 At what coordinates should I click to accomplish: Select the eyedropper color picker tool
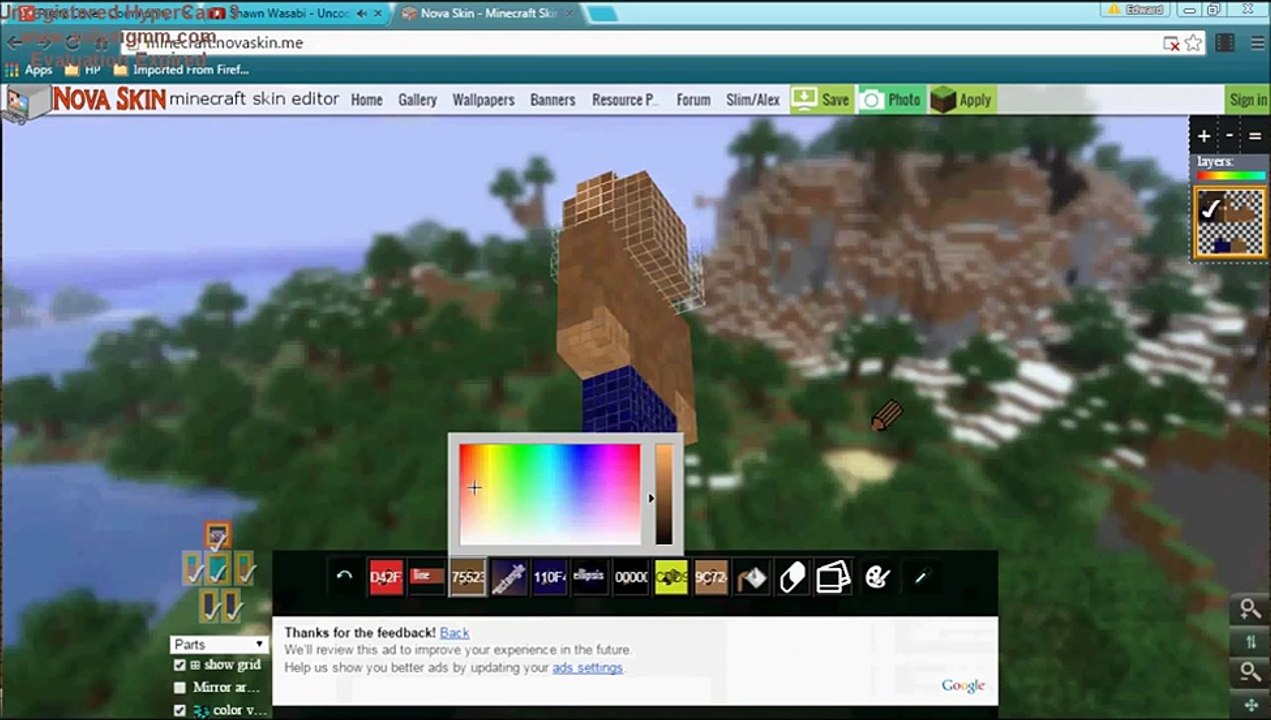pyautogui.click(x=921, y=577)
